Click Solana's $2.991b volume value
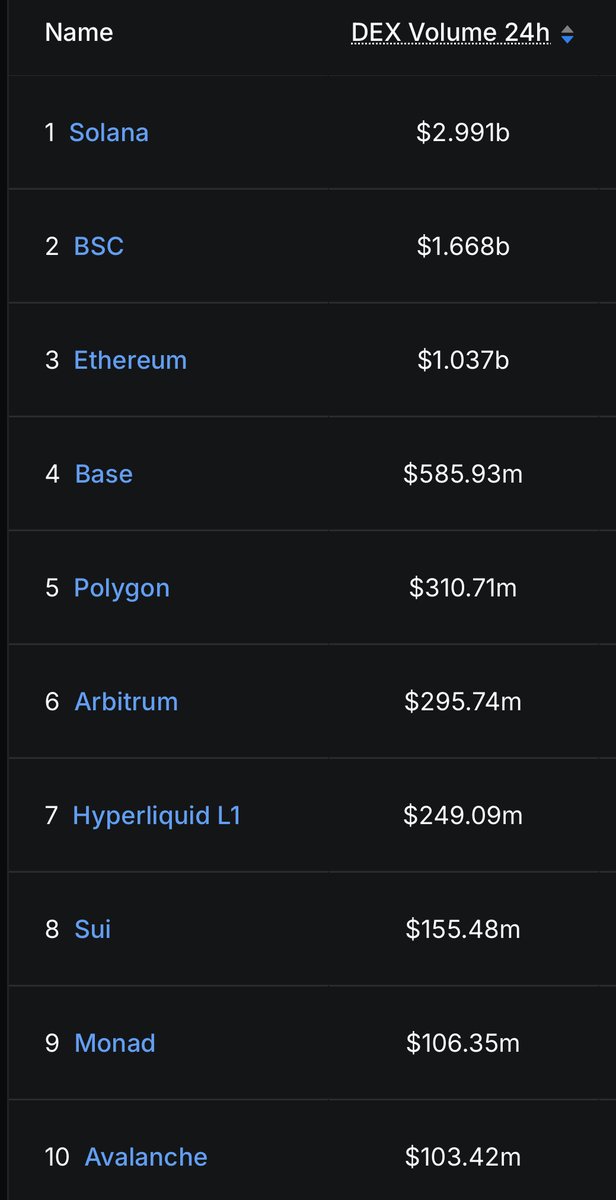Screen dimensions: 616x1200 tap(463, 132)
